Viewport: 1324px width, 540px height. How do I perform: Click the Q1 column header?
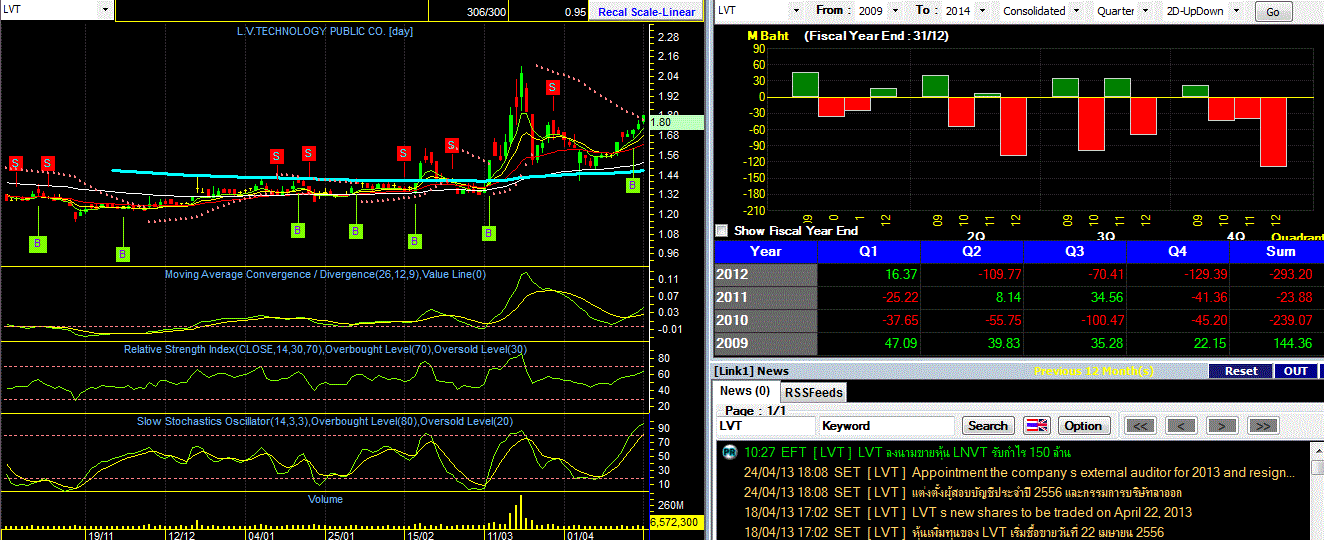tap(870, 252)
